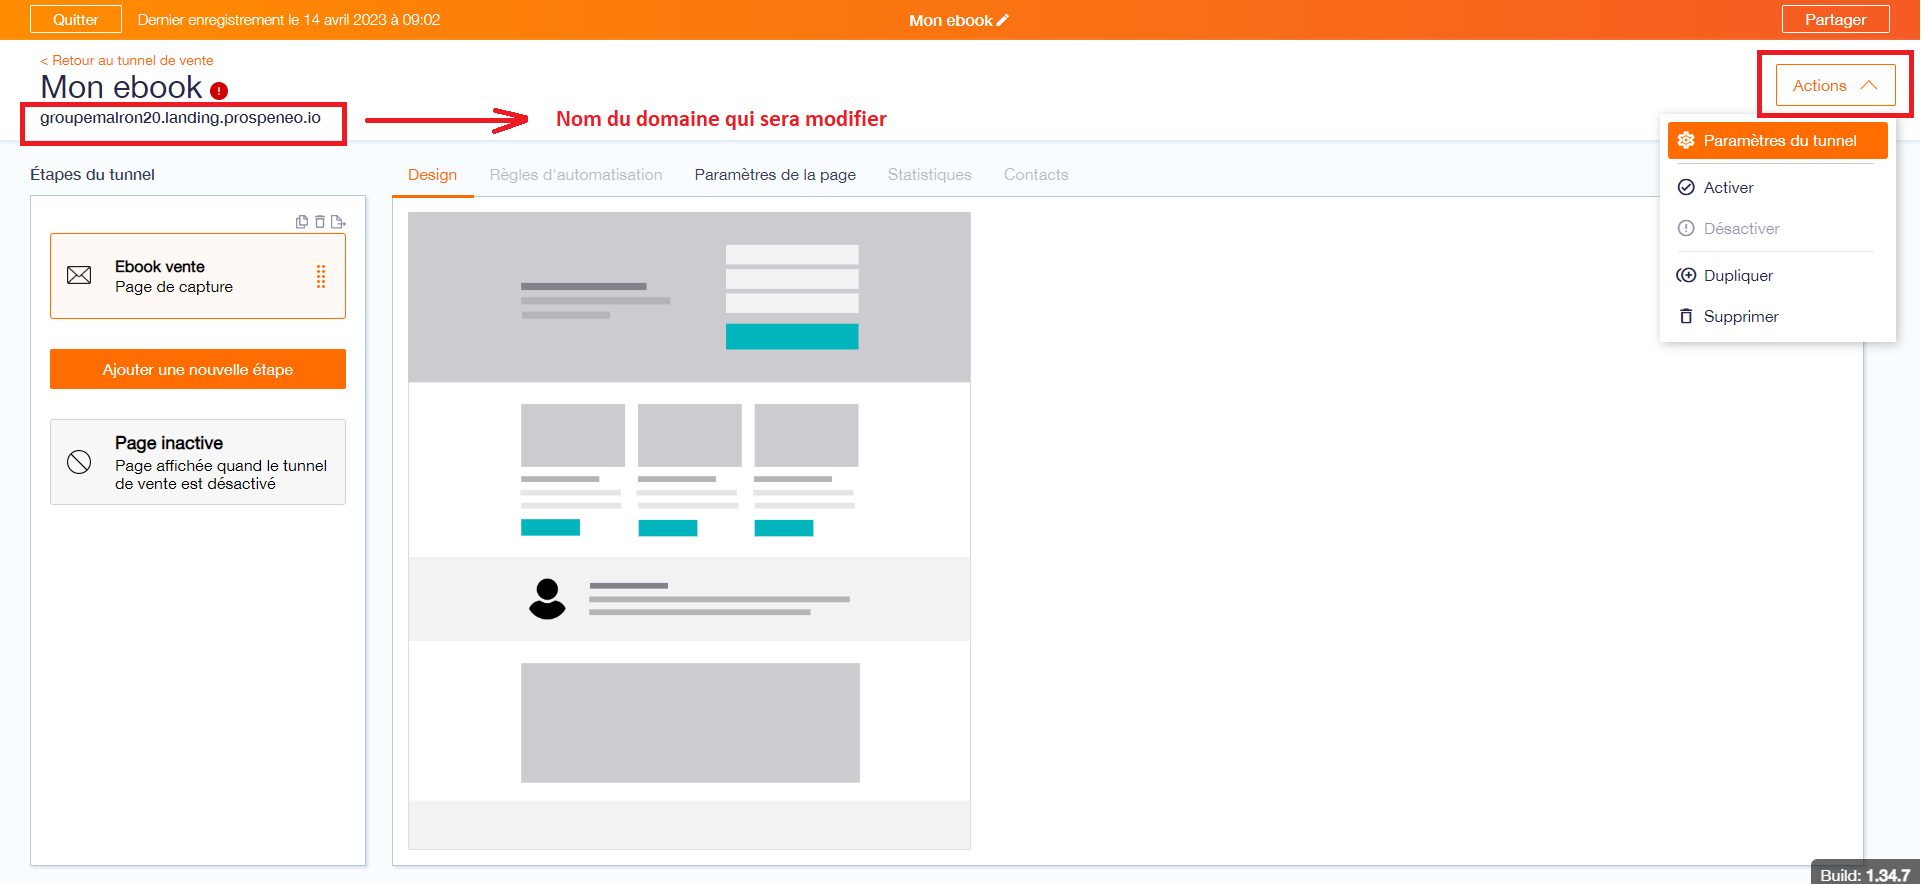
Task: Go to the Statistiques tab
Action: point(930,175)
